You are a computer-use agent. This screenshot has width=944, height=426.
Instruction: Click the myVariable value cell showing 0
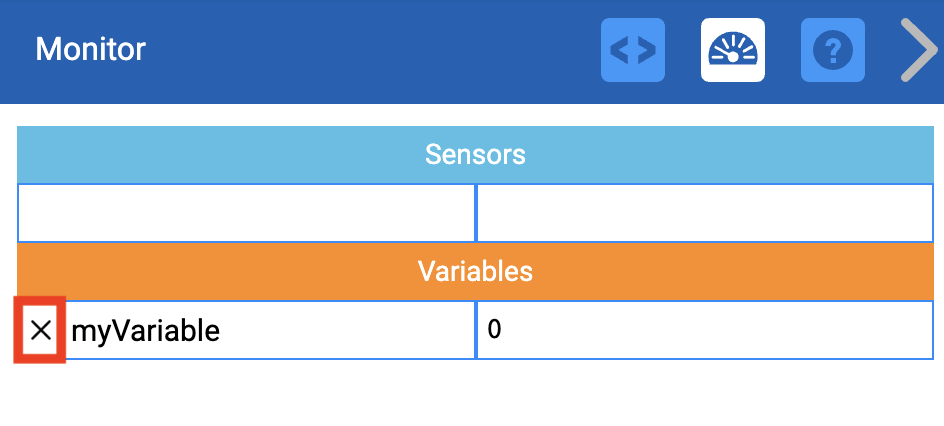[705, 330]
